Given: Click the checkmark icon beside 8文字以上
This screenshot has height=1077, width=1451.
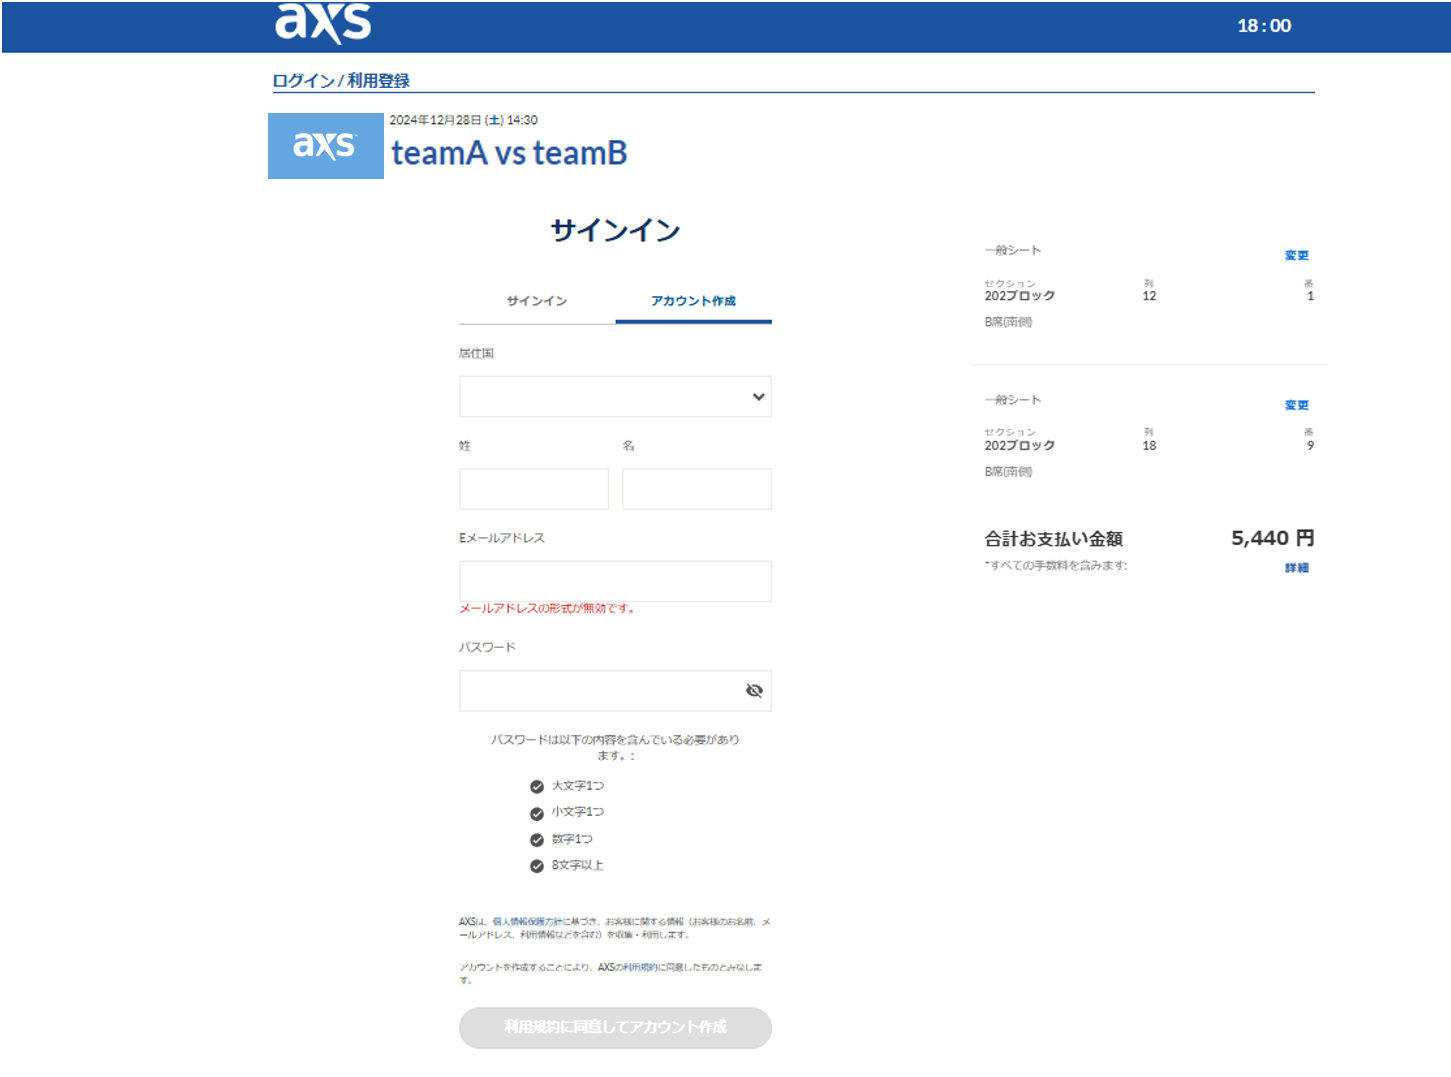Looking at the screenshot, I should pyautogui.click(x=537, y=866).
